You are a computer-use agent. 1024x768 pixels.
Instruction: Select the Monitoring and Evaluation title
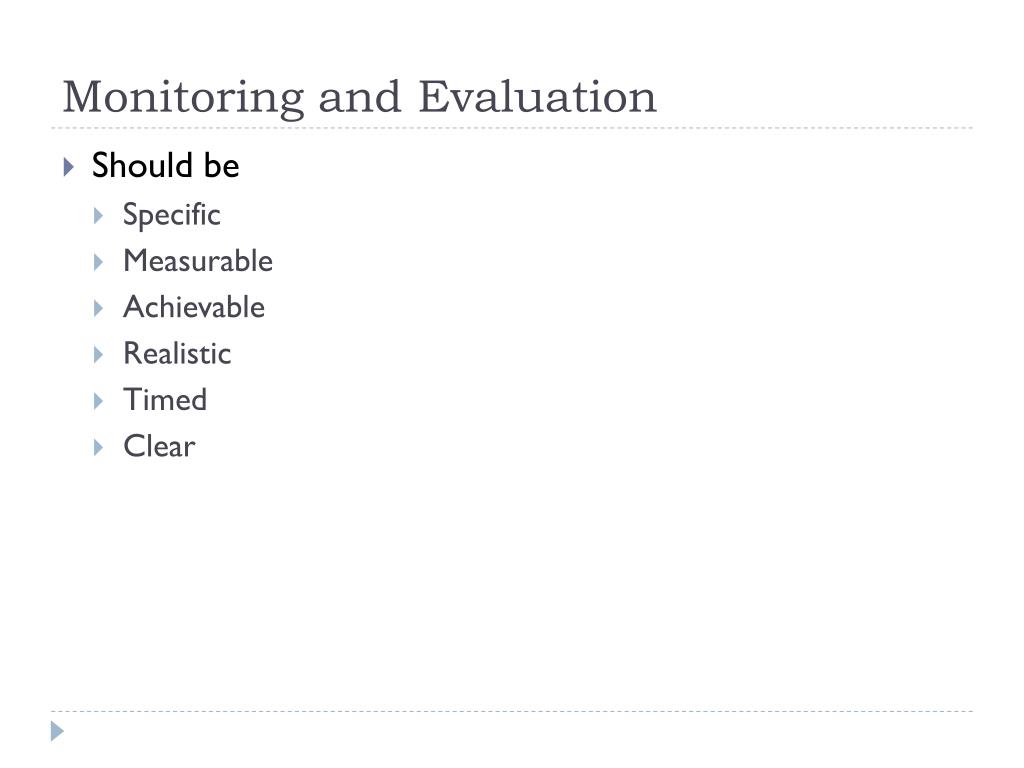tap(359, 97)
